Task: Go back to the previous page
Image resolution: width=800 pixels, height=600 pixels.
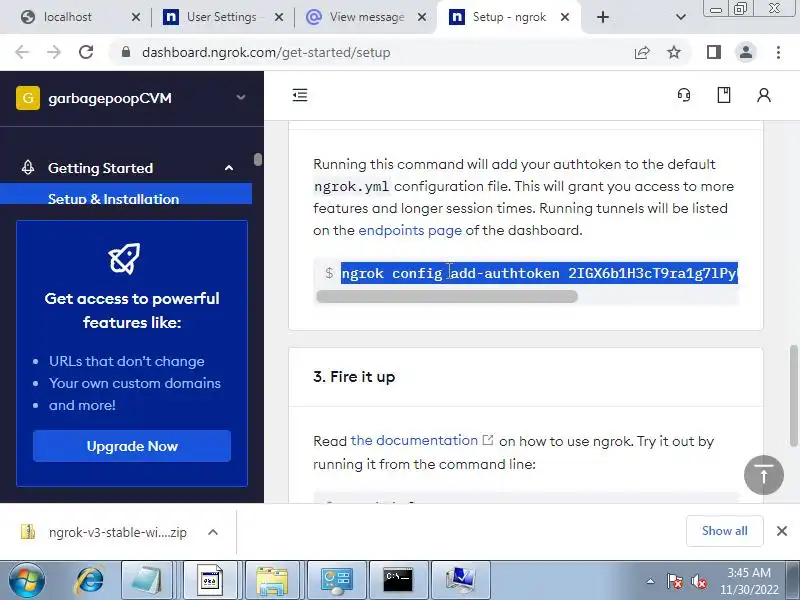Action: point(22,52)
